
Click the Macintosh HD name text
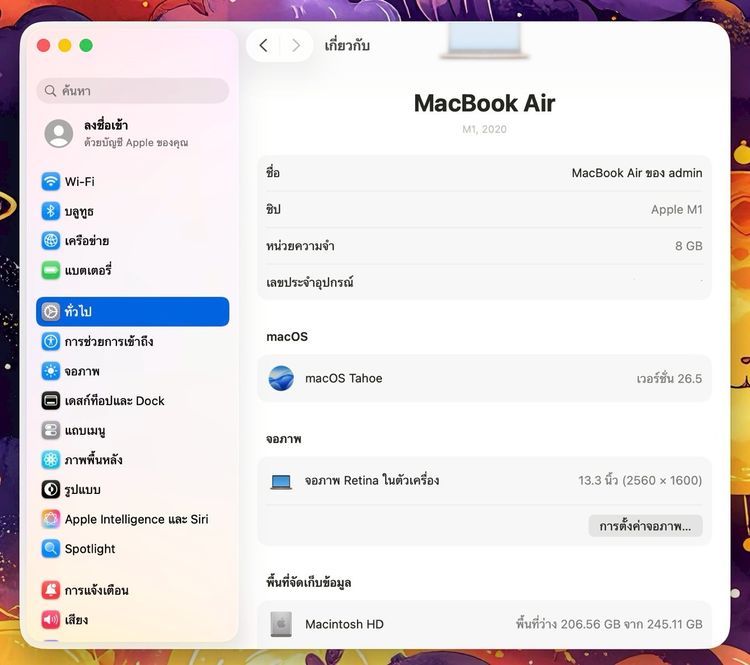click(x=344, y=624)
